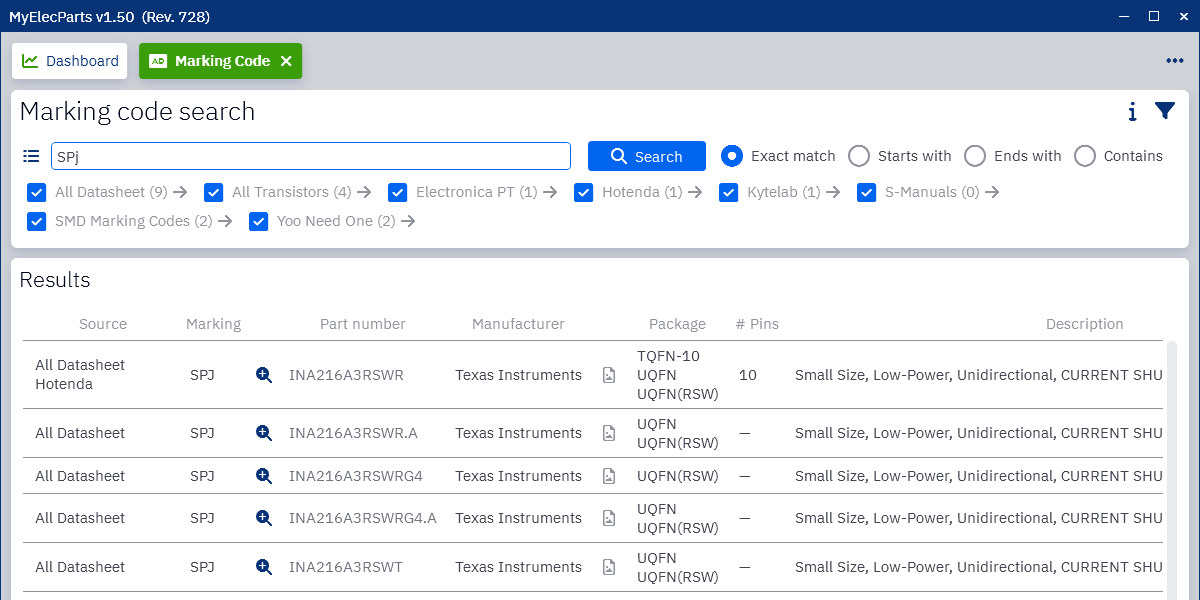Screen dimensions: 1200x600
Task: Choose the Contains match option
Action: pyautogui.click(x=1084, y=156)
